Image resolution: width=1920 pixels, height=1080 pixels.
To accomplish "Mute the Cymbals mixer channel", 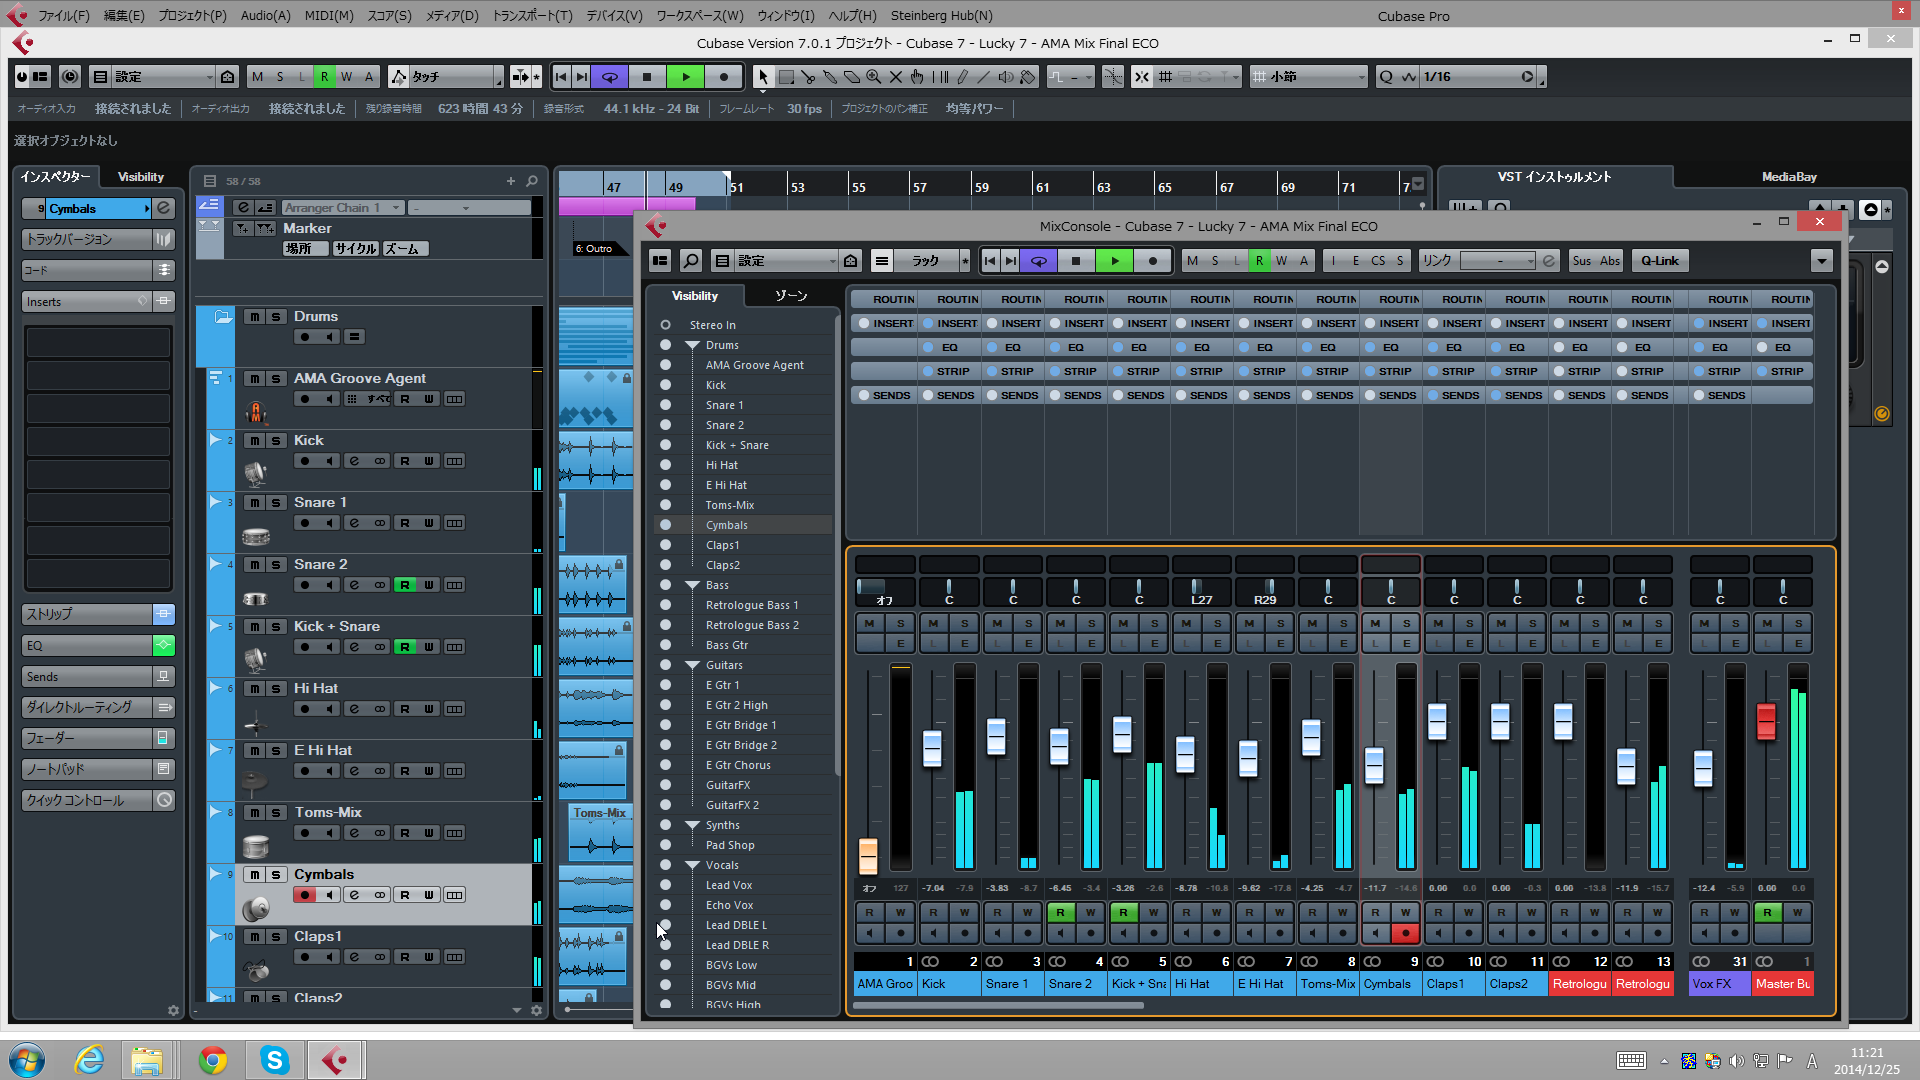I will click(1375, 623).
